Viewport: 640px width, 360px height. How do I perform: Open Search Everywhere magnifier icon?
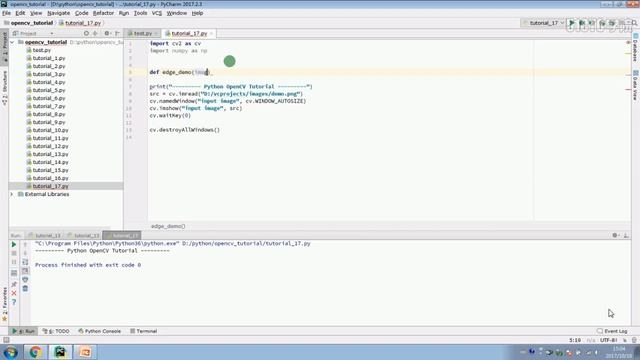tap(634, 23)
